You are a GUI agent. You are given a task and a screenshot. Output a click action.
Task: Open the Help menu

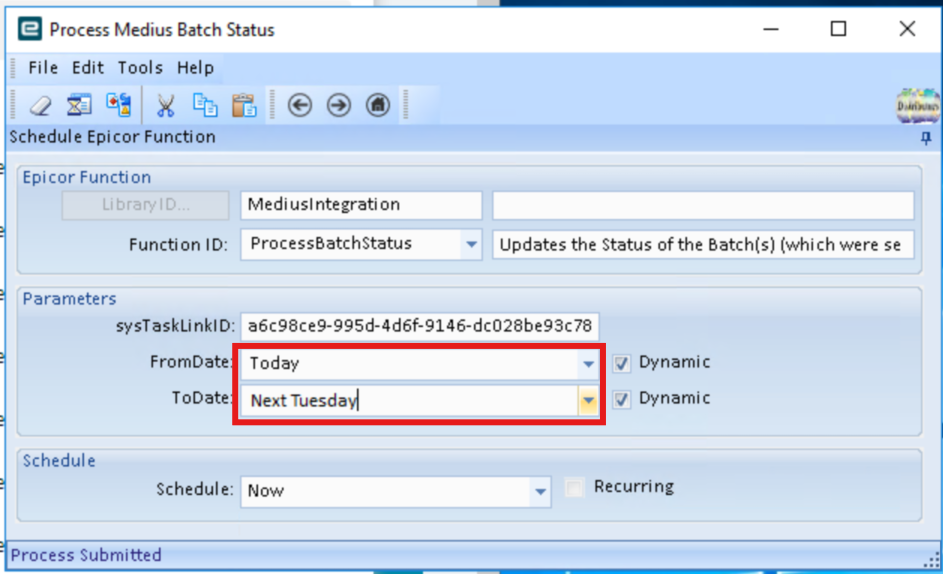click(x=195, y=67)
